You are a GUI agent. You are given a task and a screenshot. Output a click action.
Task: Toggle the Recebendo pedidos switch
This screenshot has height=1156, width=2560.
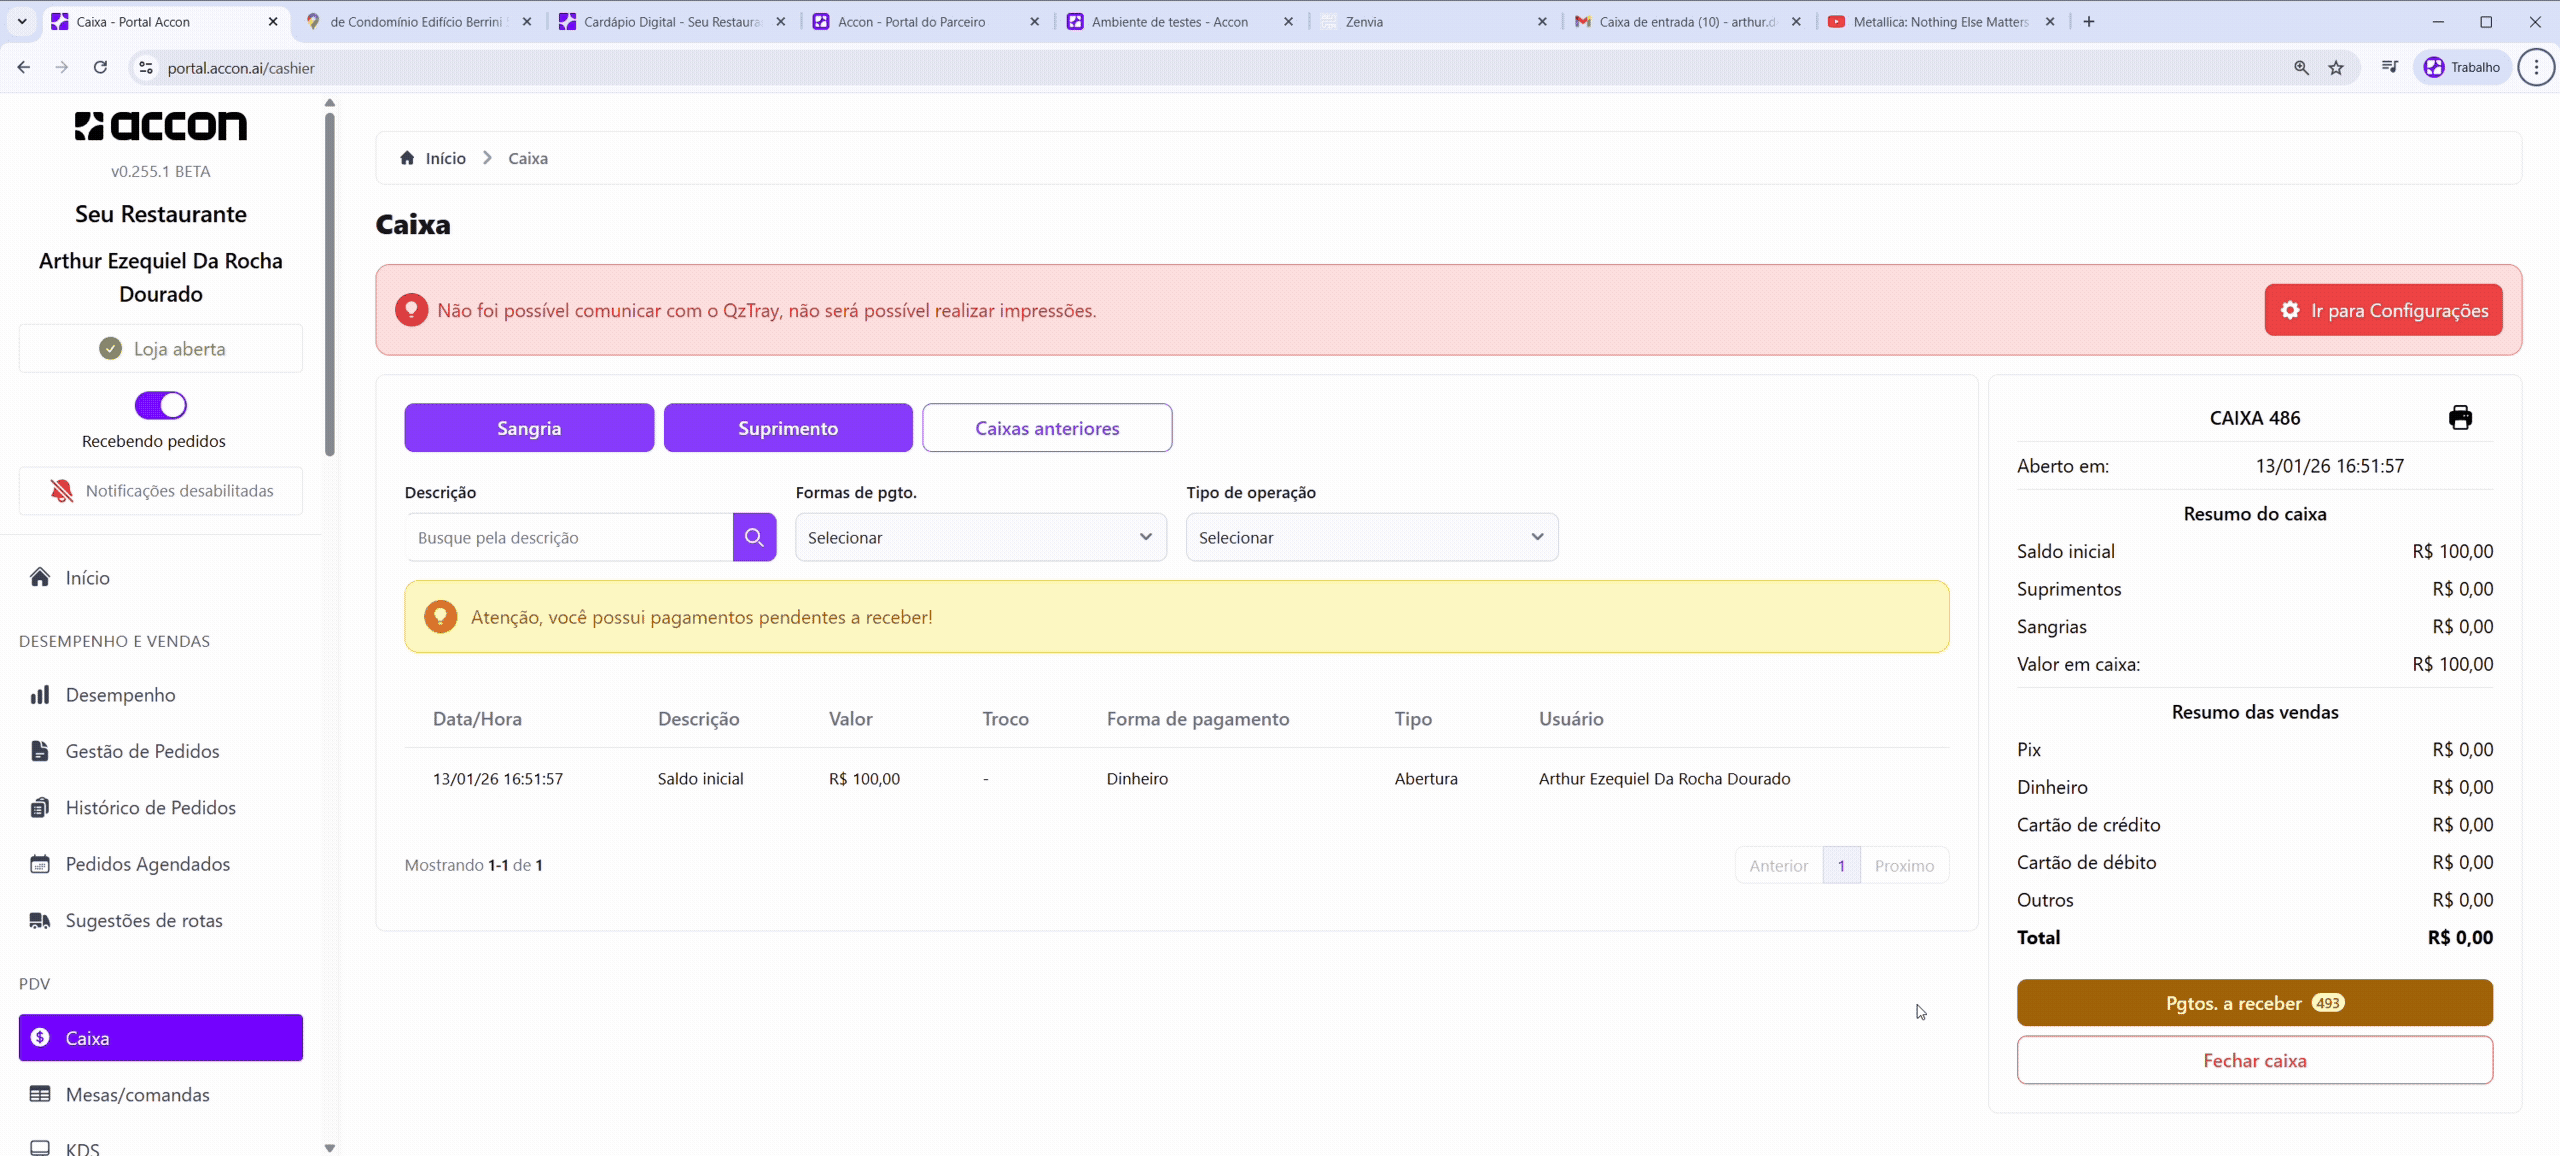pyautogui.click(x=161, y=405)
